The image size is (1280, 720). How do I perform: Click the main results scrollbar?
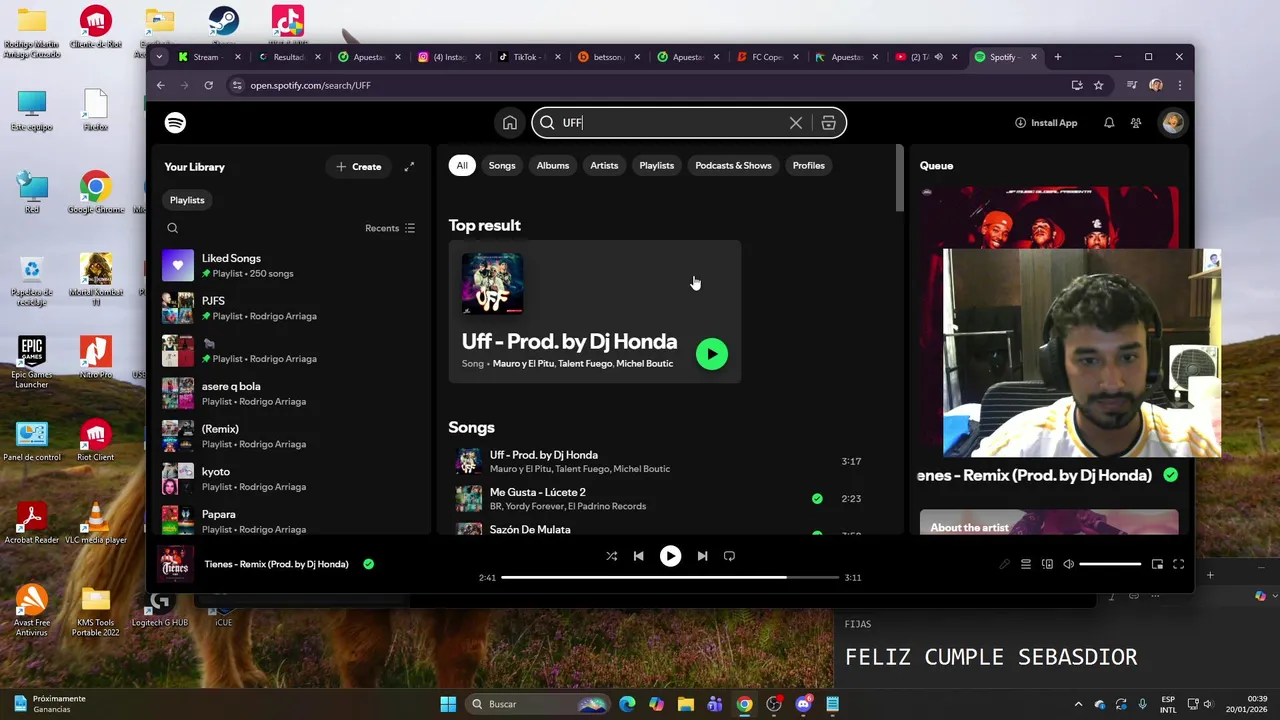click(900, 178)
